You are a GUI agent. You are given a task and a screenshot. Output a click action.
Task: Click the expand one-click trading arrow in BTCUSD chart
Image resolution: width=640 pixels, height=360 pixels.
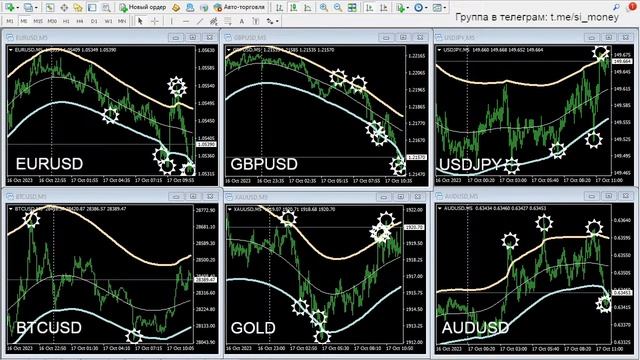coord(11,209)
